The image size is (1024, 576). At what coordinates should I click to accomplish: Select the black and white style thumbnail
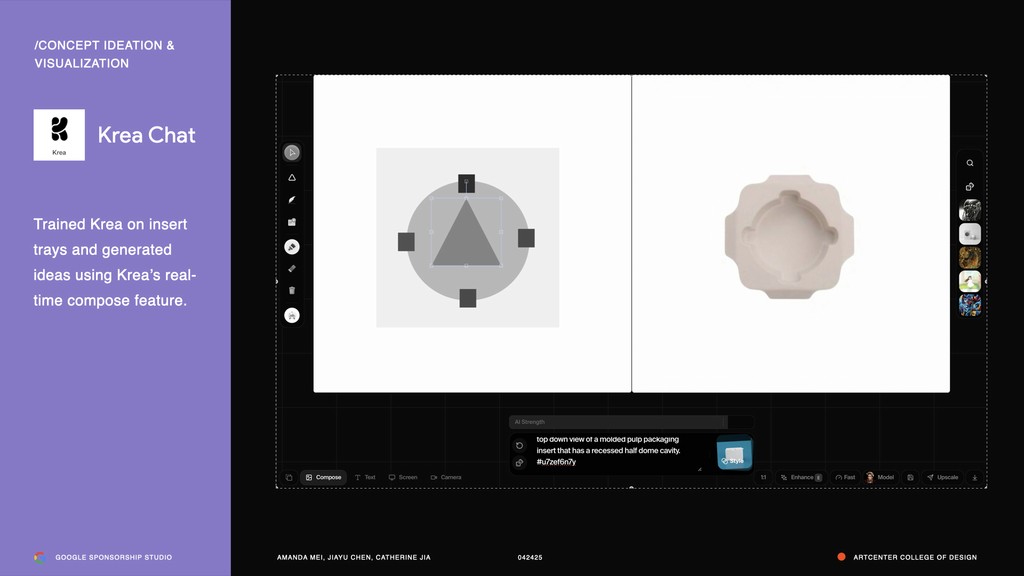970,210
